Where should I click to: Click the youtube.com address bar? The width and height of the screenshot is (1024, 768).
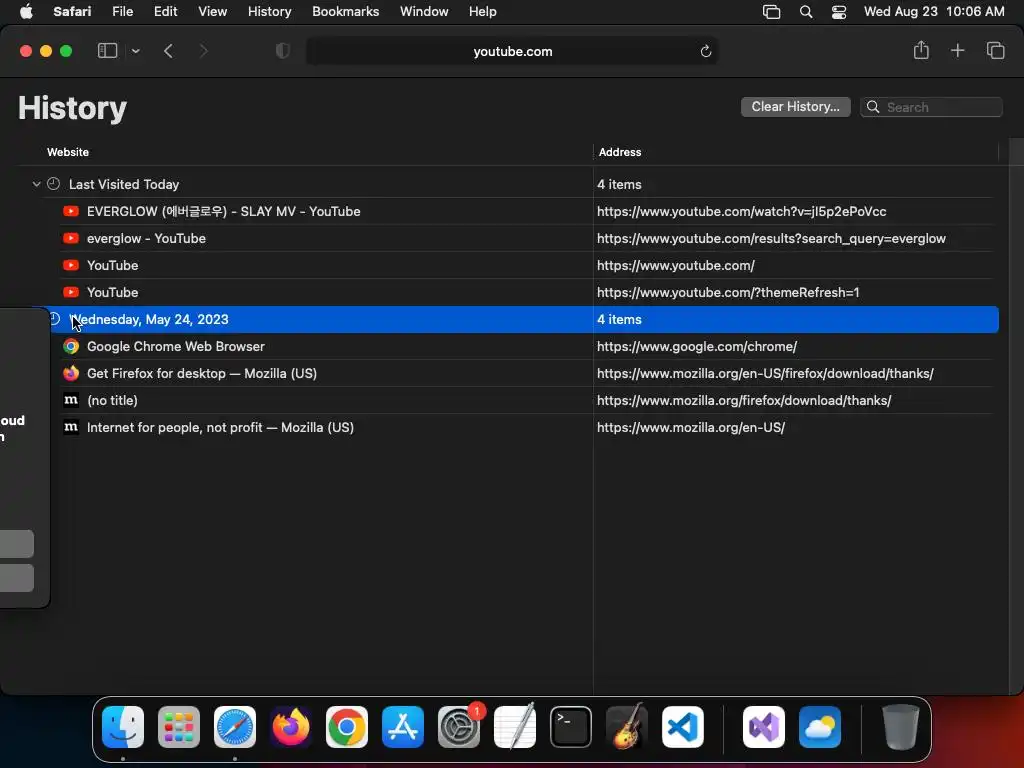click(x=512, y=51)
